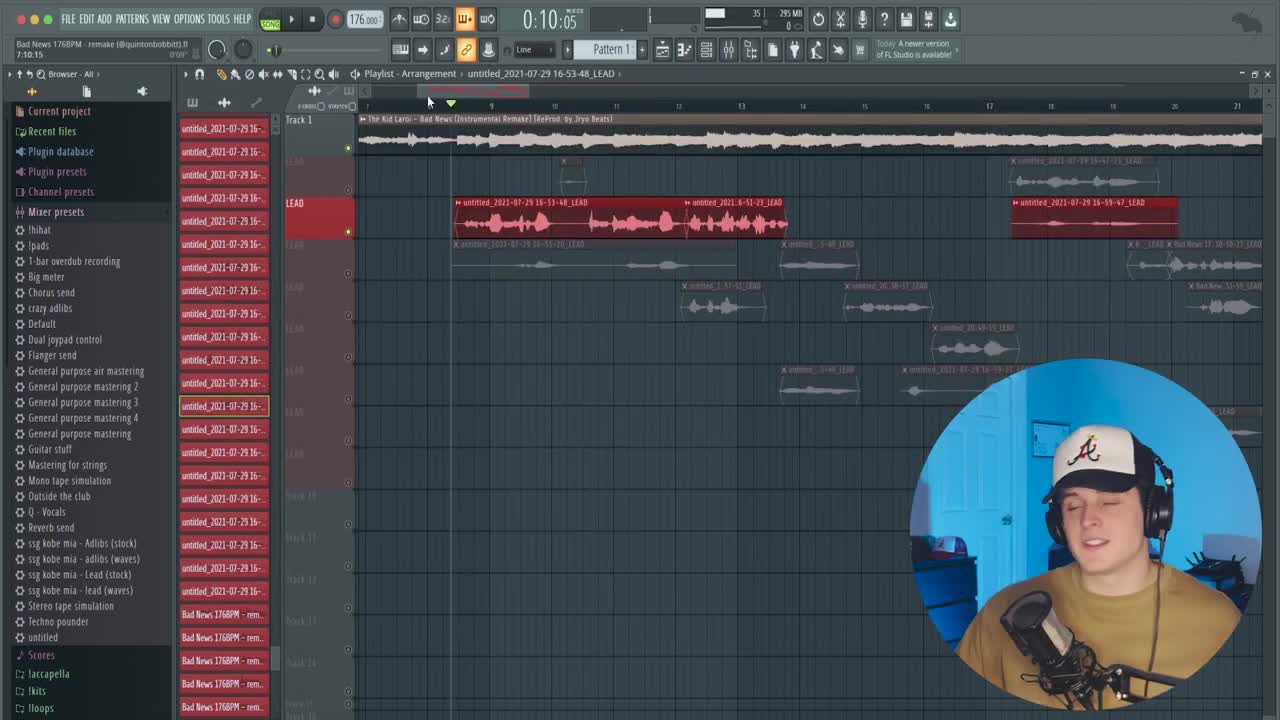Open the playlist view button

tap(662, 50)
